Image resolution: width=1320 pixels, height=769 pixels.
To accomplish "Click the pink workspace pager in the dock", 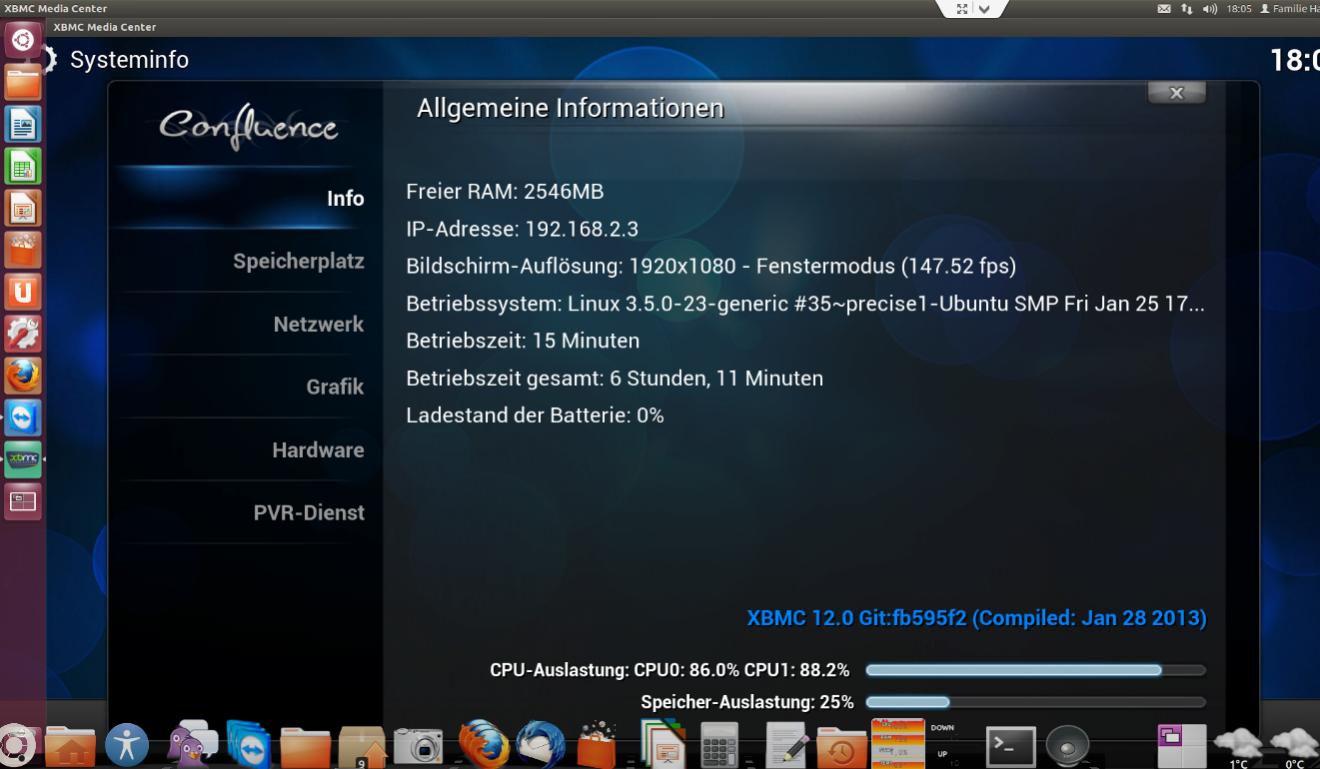I will (x=1181, y=746).
